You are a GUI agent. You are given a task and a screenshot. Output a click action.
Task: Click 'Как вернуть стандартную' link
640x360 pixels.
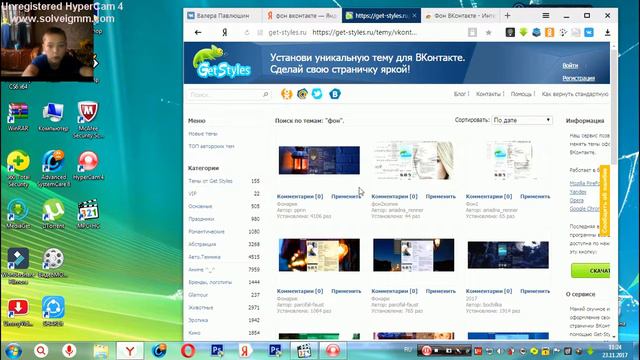point(575,94)
